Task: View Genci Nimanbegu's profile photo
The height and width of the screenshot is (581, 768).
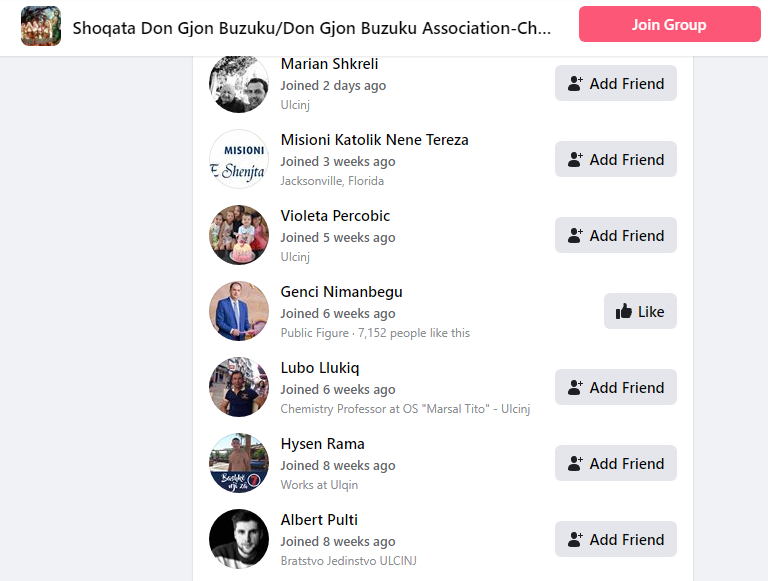Action: coord(239,311)
